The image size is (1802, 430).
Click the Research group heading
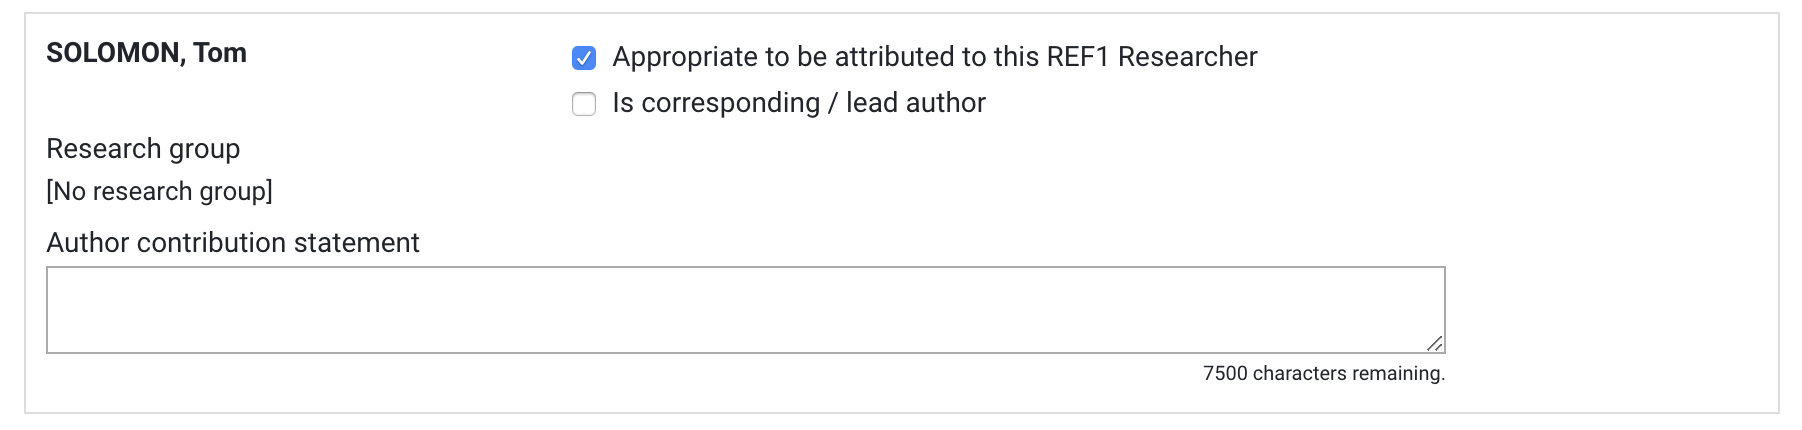pos(143,149)
